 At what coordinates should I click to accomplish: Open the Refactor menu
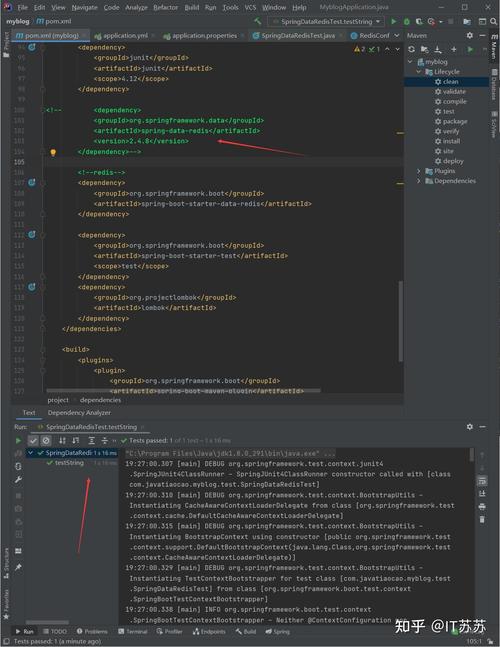165,7
